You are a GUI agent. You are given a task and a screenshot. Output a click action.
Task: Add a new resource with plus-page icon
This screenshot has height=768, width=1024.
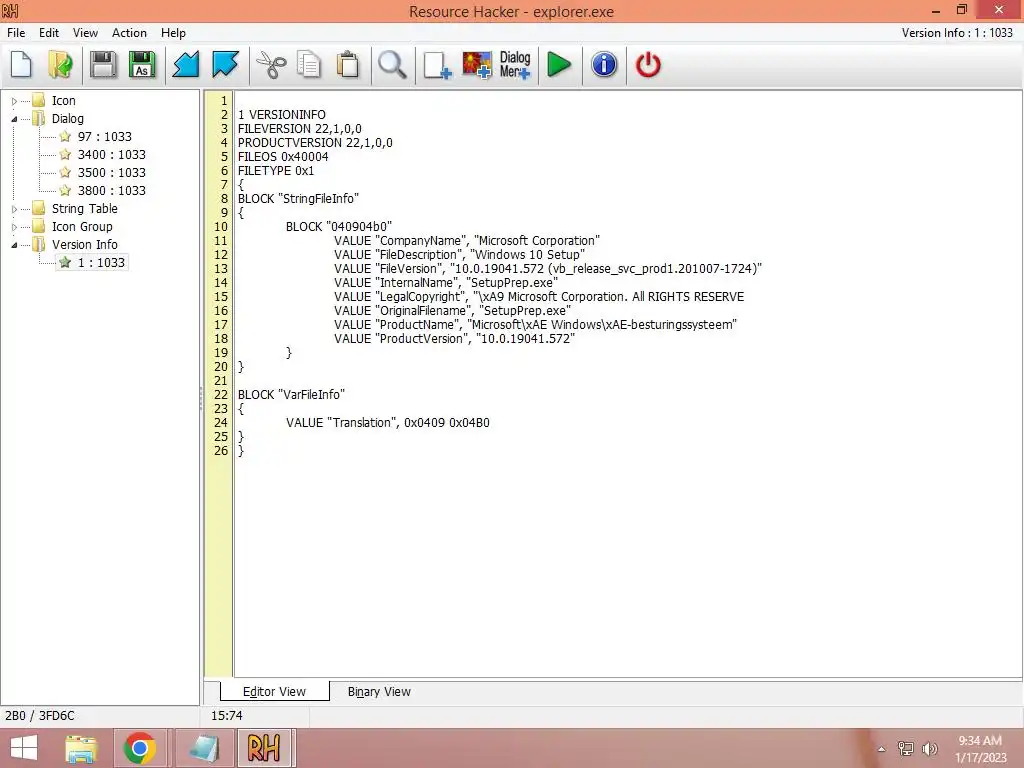click(437, 65)
